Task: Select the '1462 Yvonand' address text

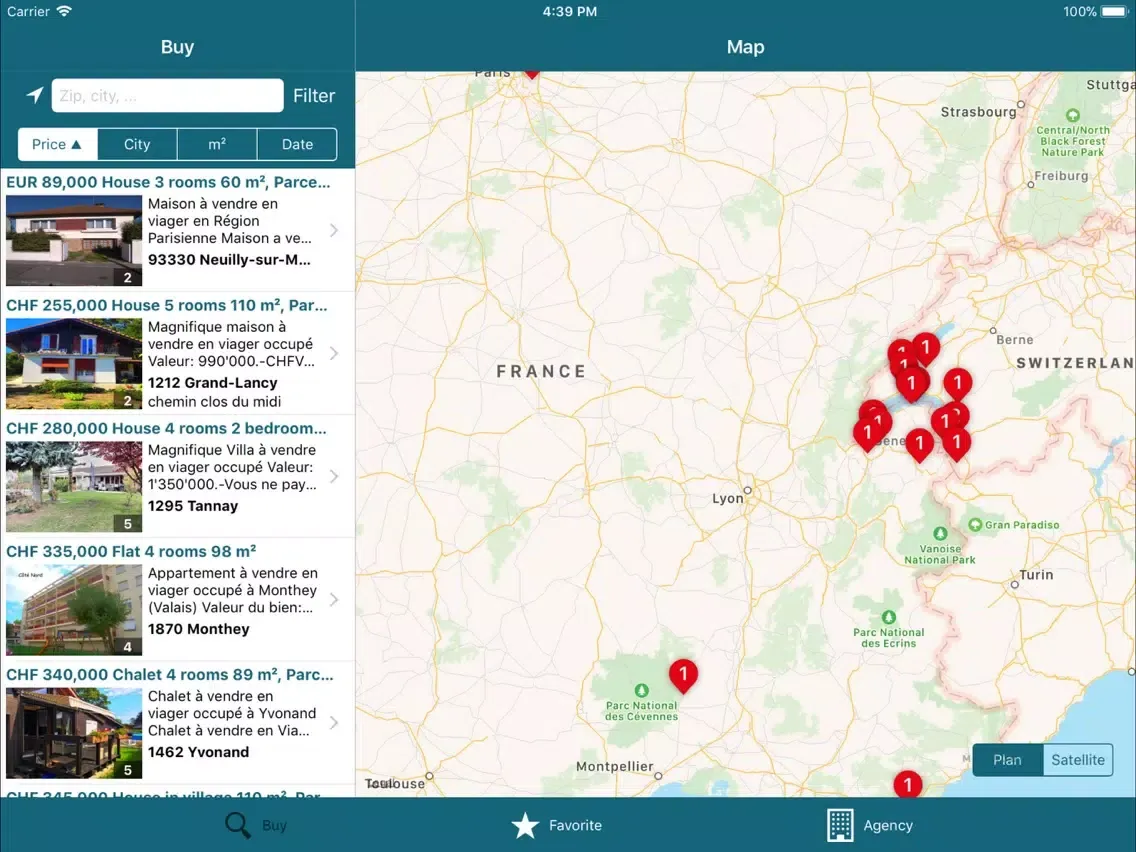Action: tap(199, 752)
